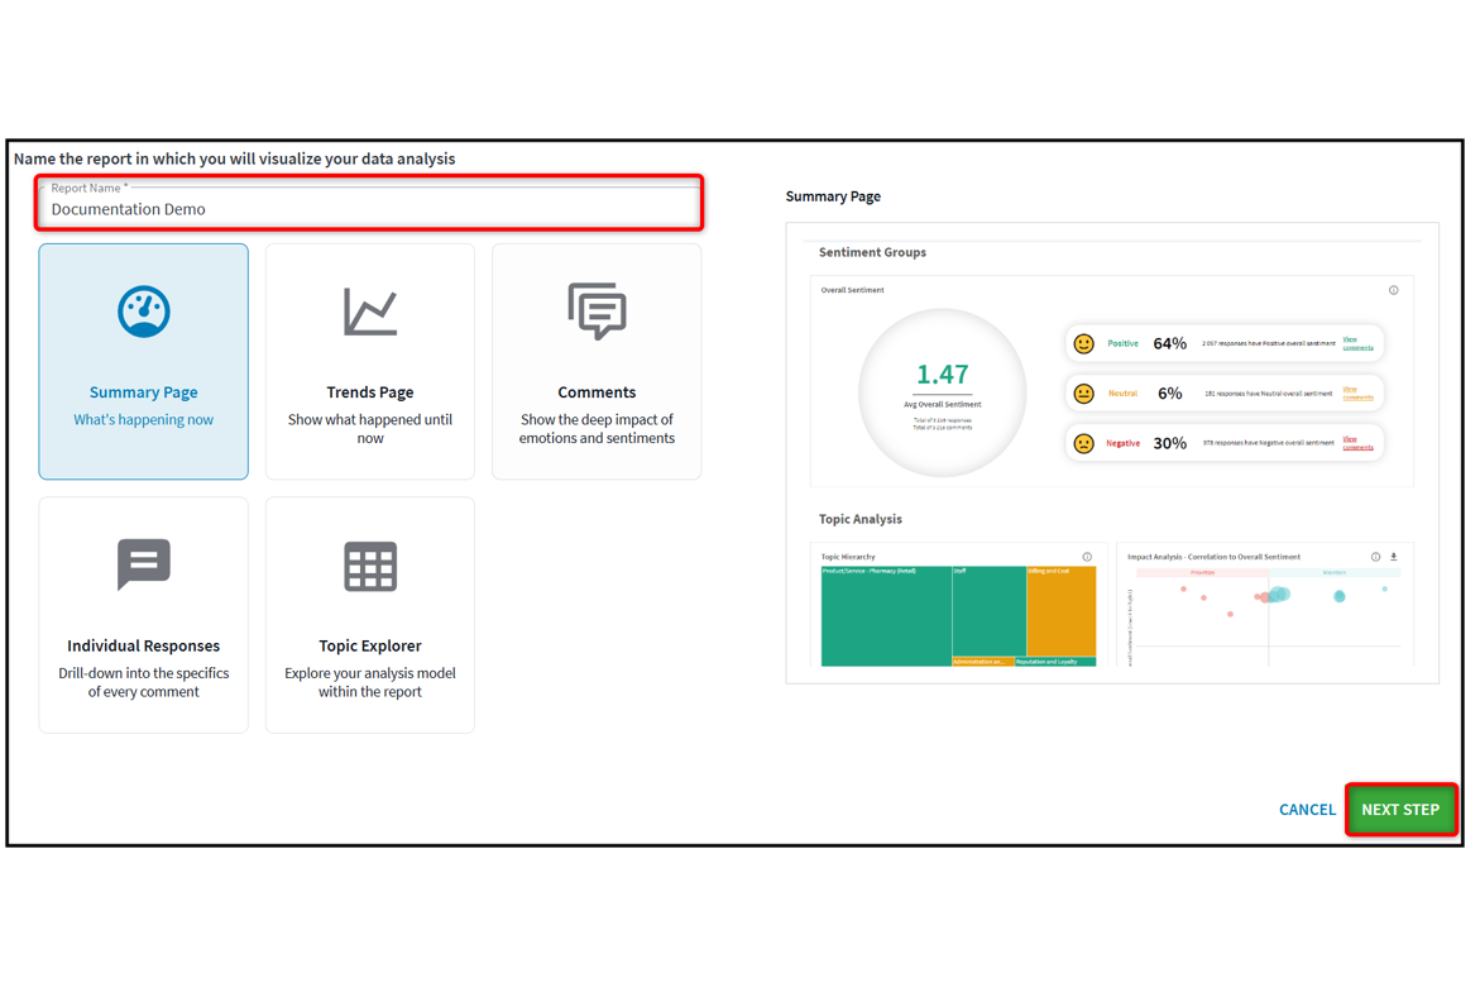The image size is (1480, 987).
Task: Click the Negative sad face icon
Action: [x=1084, y=443]
